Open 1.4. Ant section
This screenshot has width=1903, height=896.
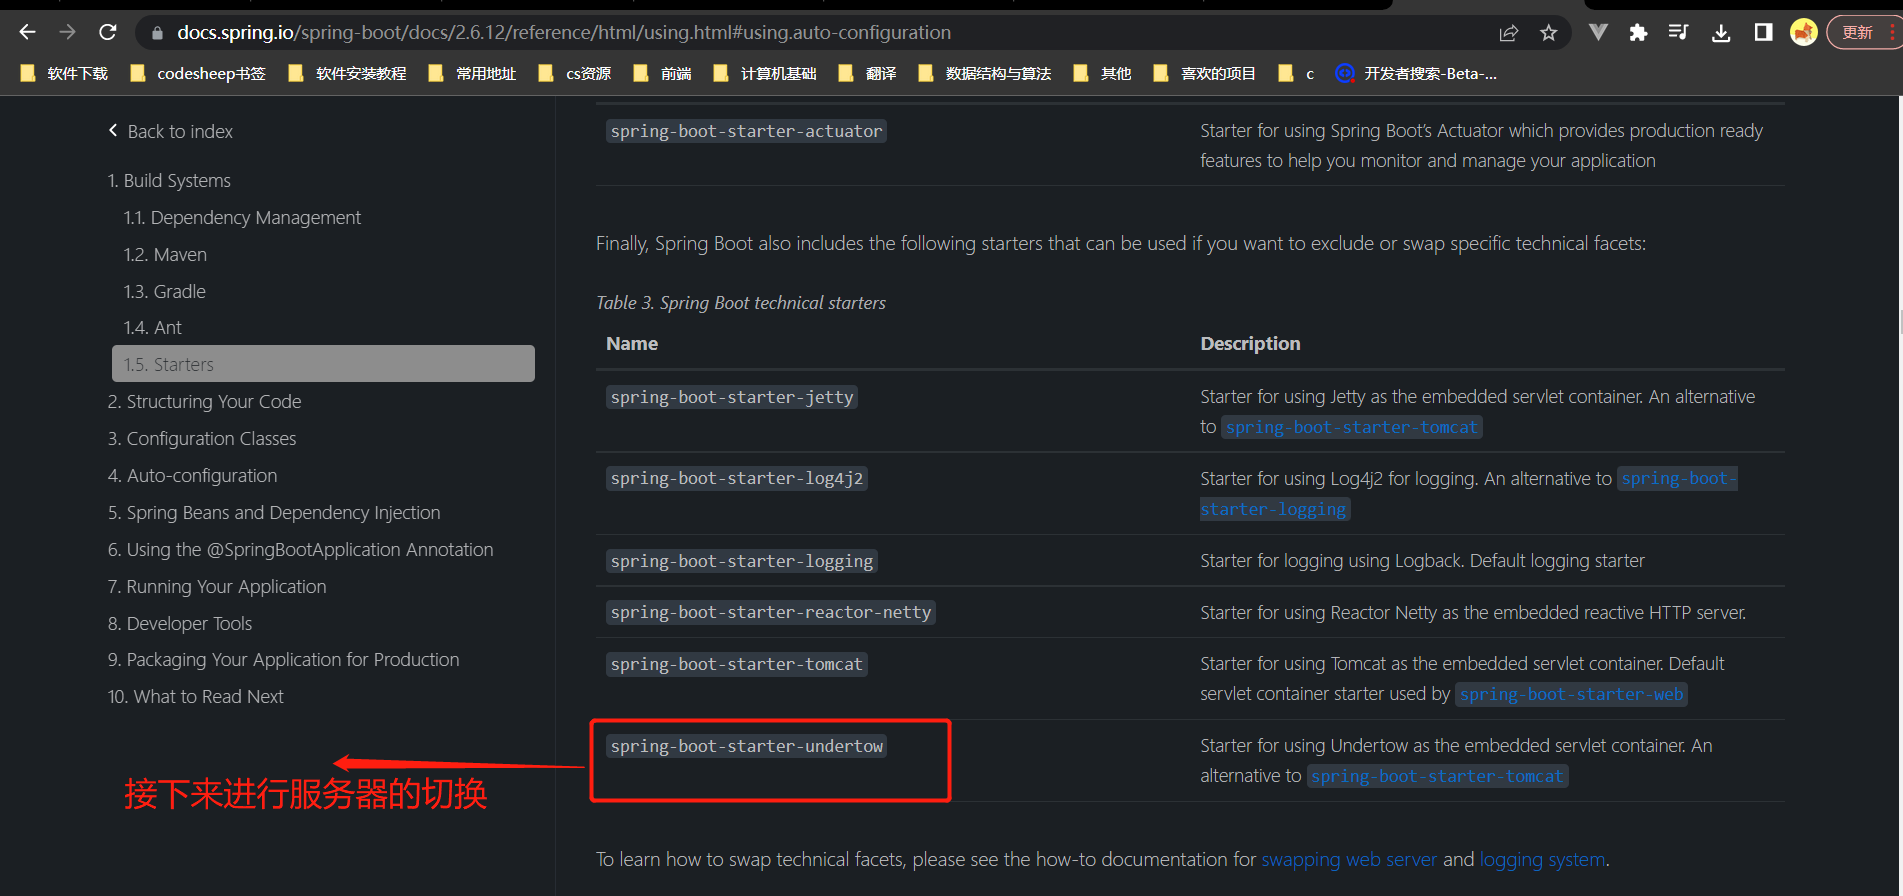pyautogui.click(x=153, y=327)
